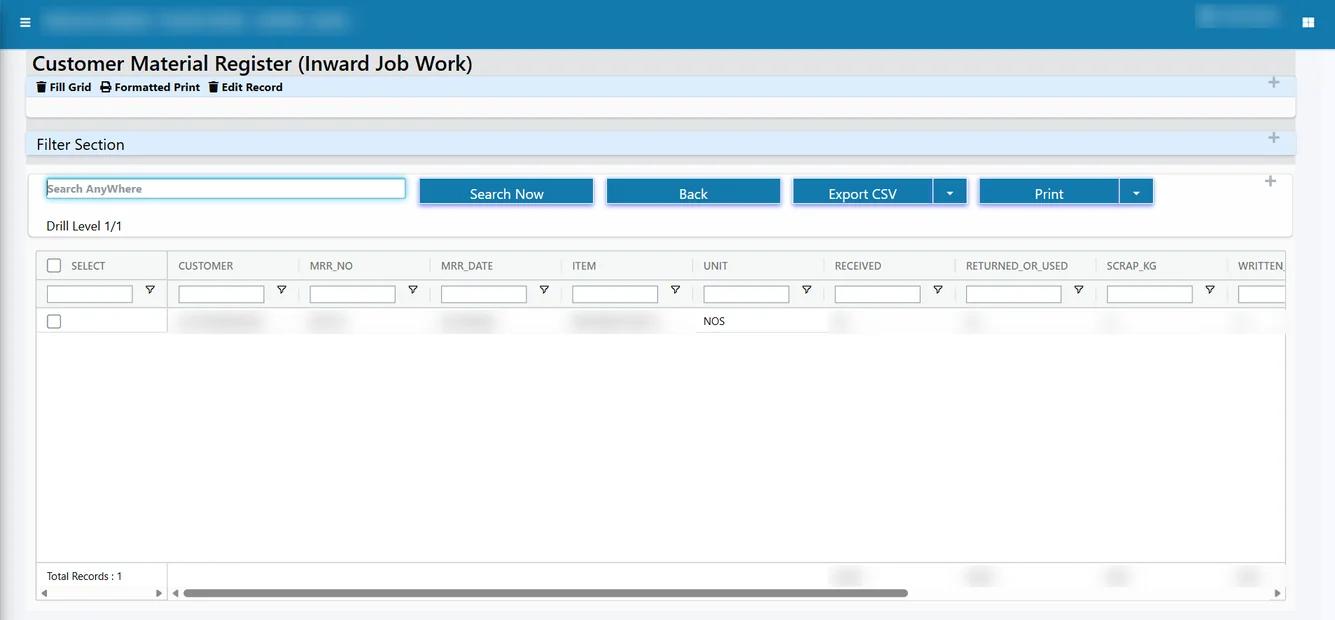Open the filter icon for ITEM column

coord(675,290)
